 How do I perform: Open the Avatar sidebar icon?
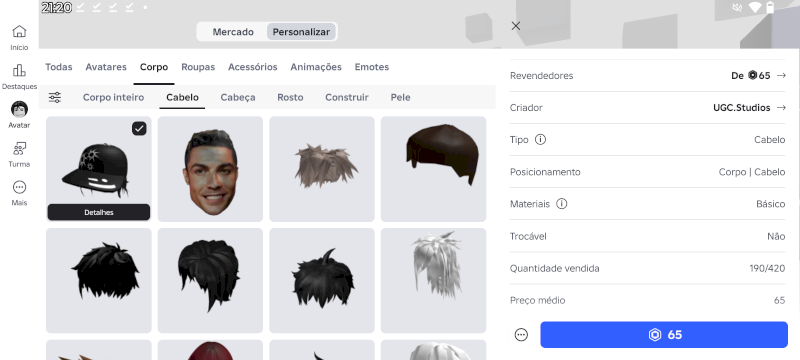pyautogui.click(x=19, y=109)
